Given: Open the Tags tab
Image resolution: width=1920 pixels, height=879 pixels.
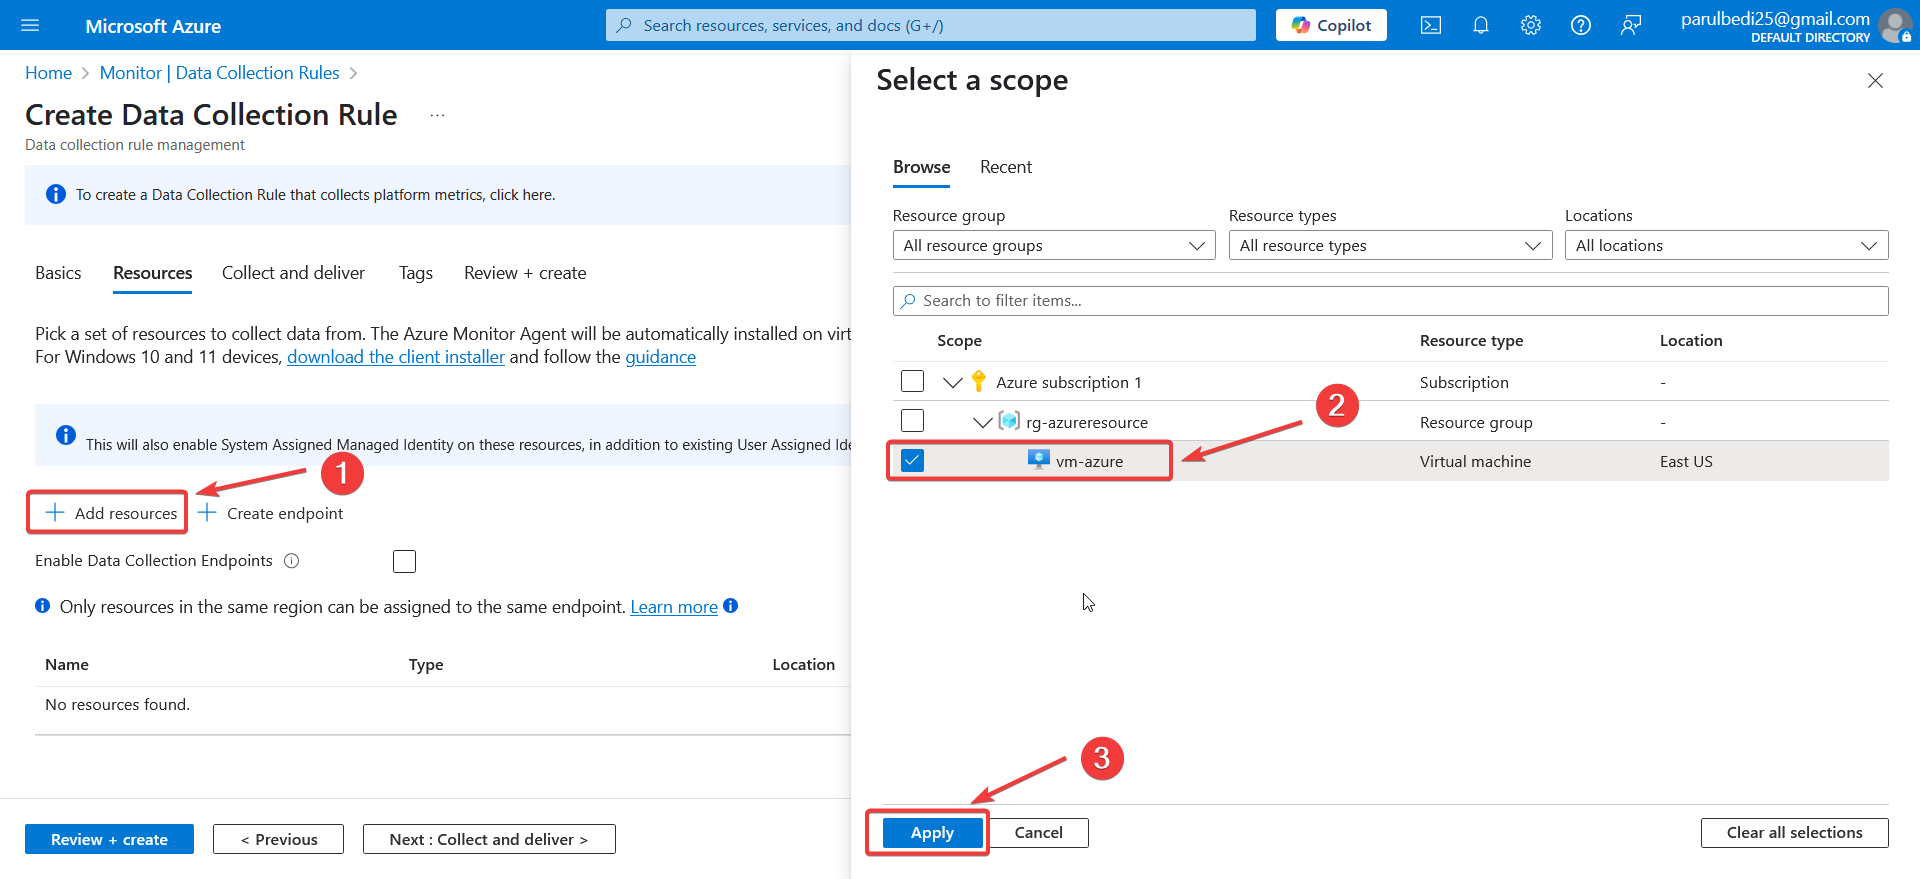Looking at the screenshot, I should tap(415, 273).
